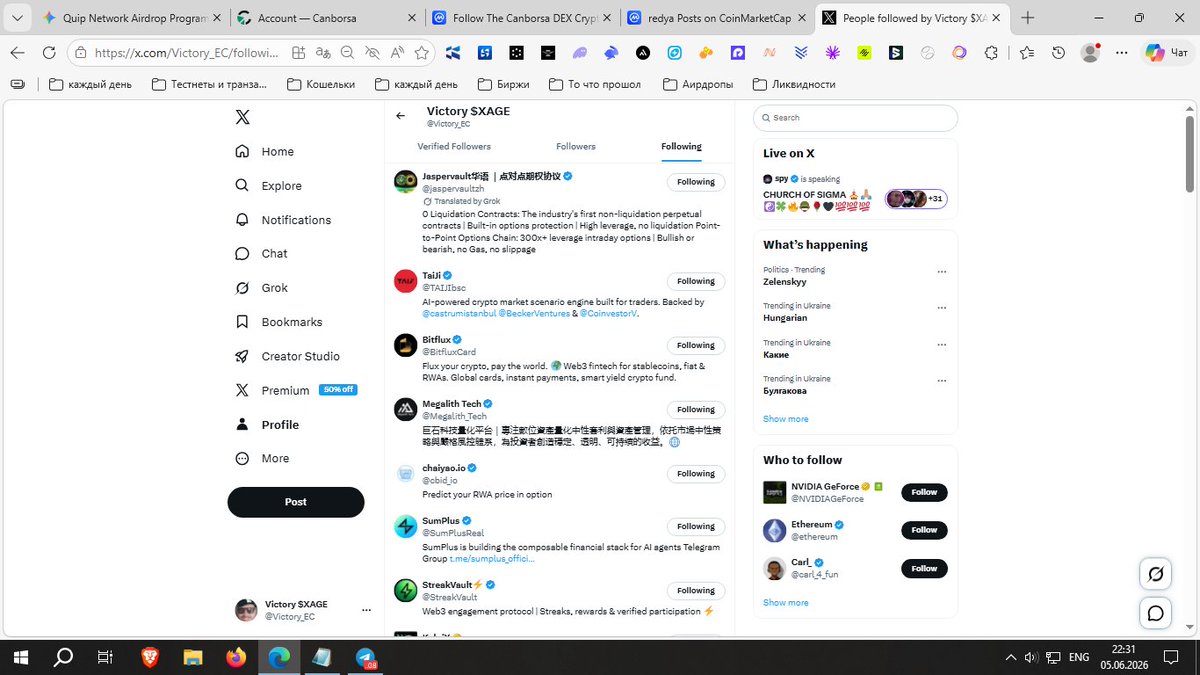This screenshot has width=1200, height=675.
Task: Toggle Following button for StreakVault
Action: click(696, 590)
